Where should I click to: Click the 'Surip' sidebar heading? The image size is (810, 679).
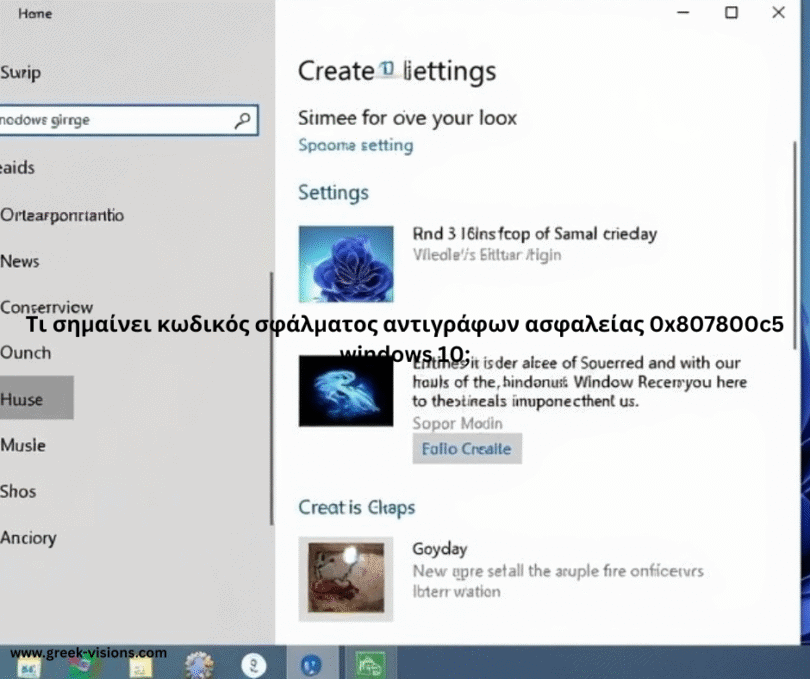tap(20, 73)
